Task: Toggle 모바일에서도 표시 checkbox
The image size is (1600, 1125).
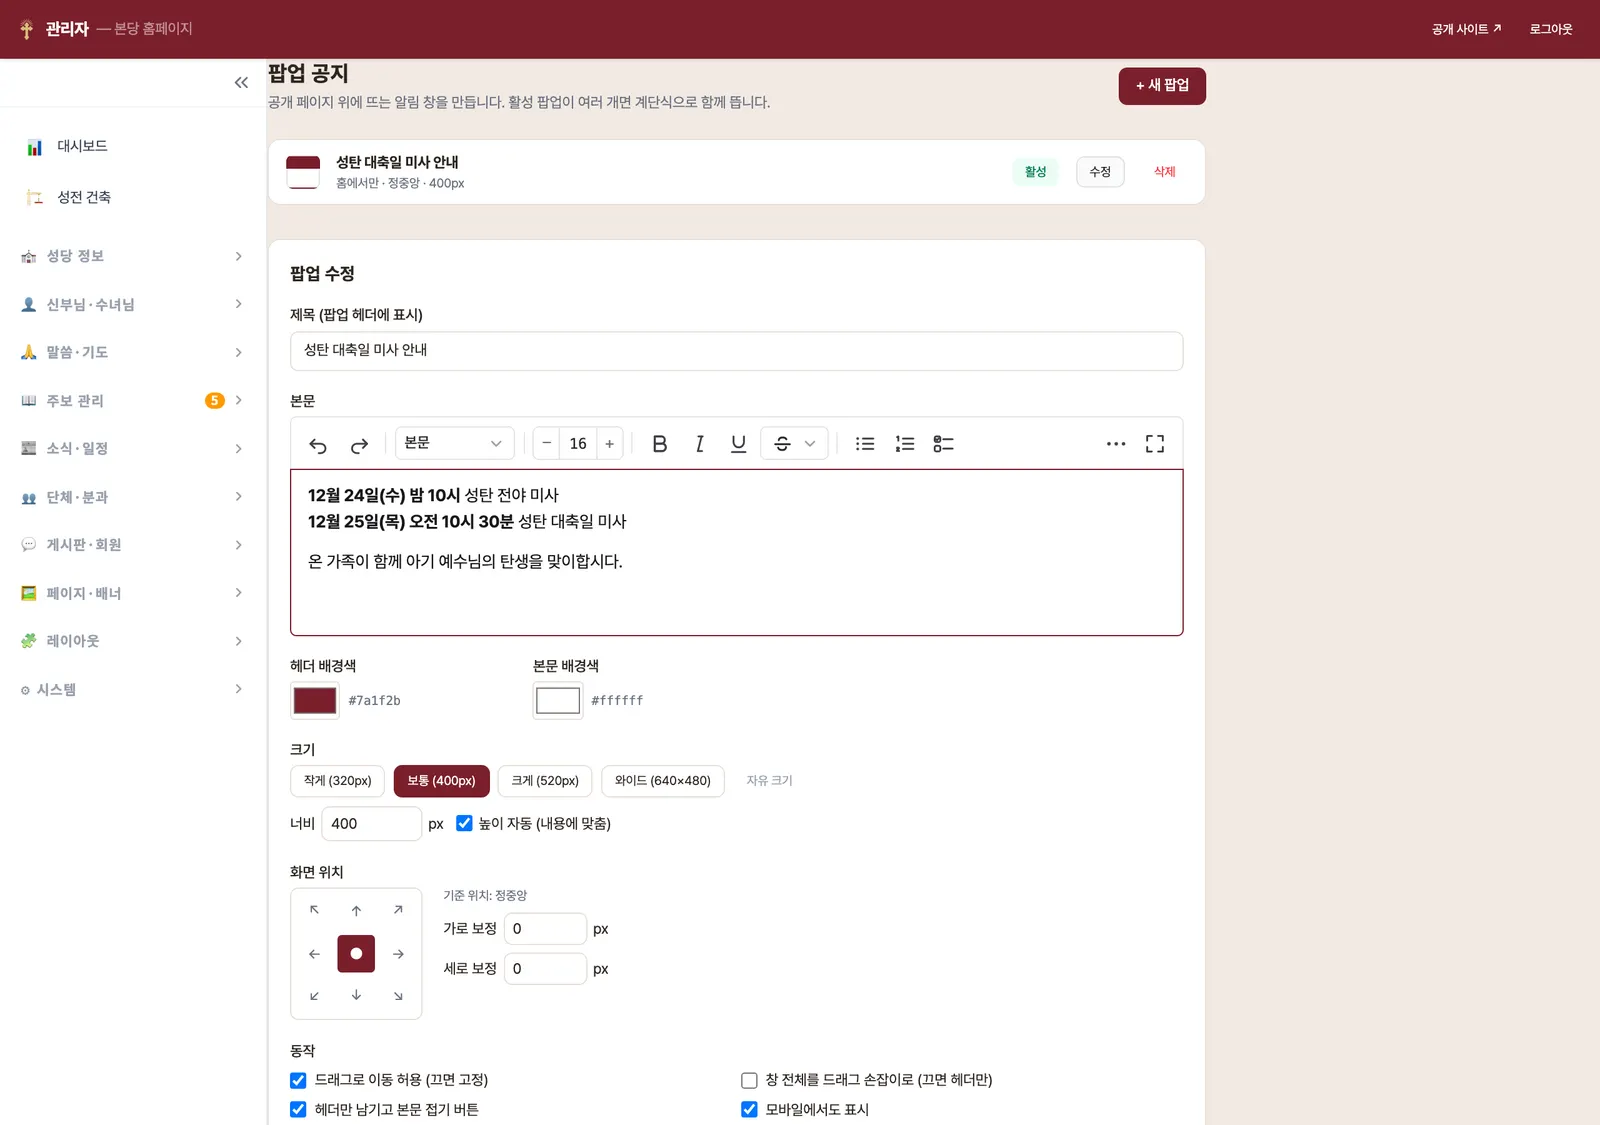Action: pyautogui.click(x=749, y=1109)
